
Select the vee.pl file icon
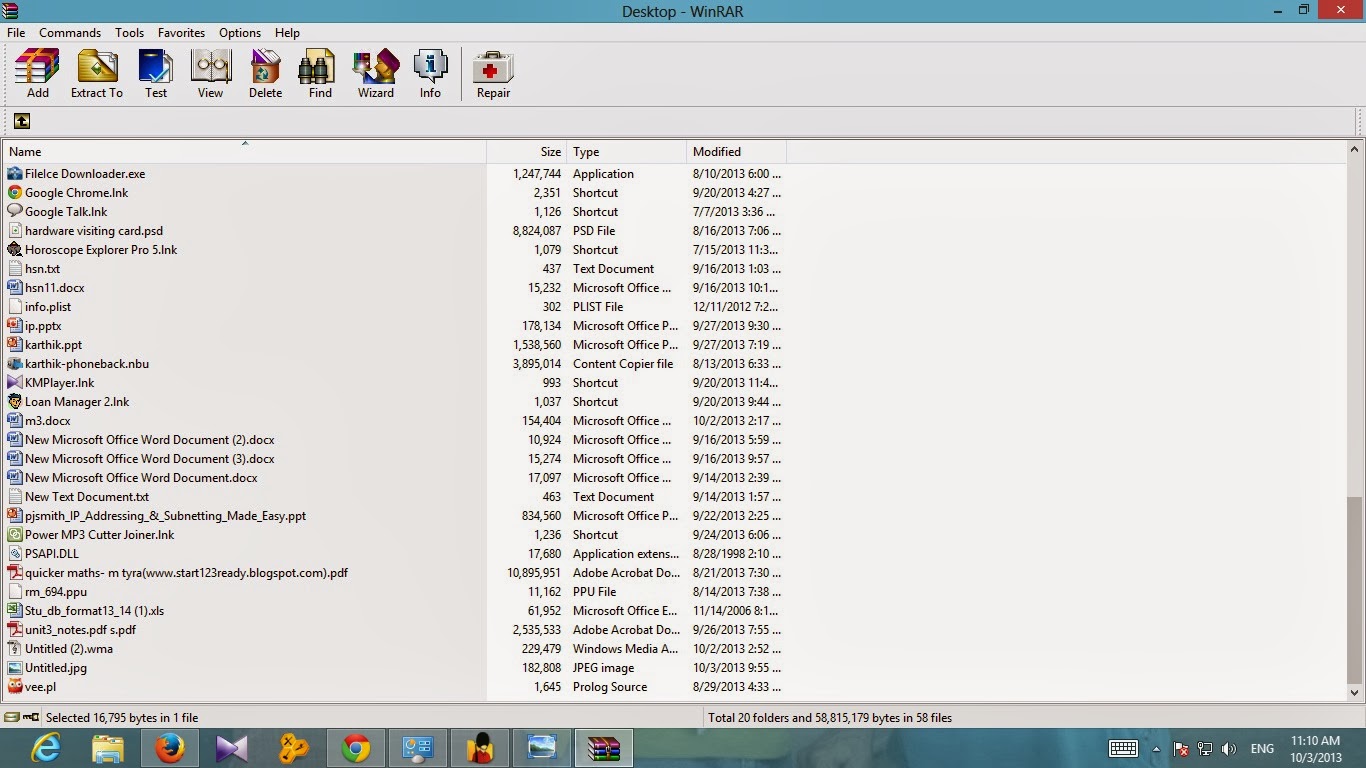click(15, 687)
